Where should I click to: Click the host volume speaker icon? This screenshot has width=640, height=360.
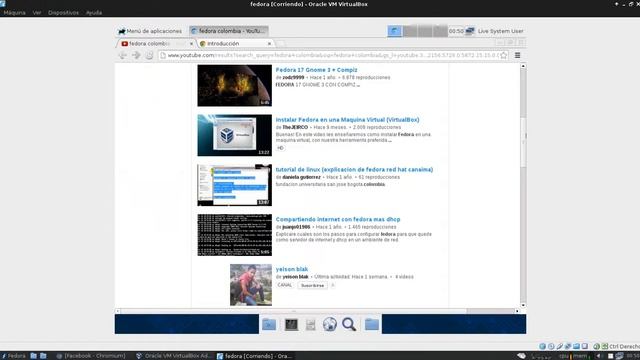click(x=600, y=356)
